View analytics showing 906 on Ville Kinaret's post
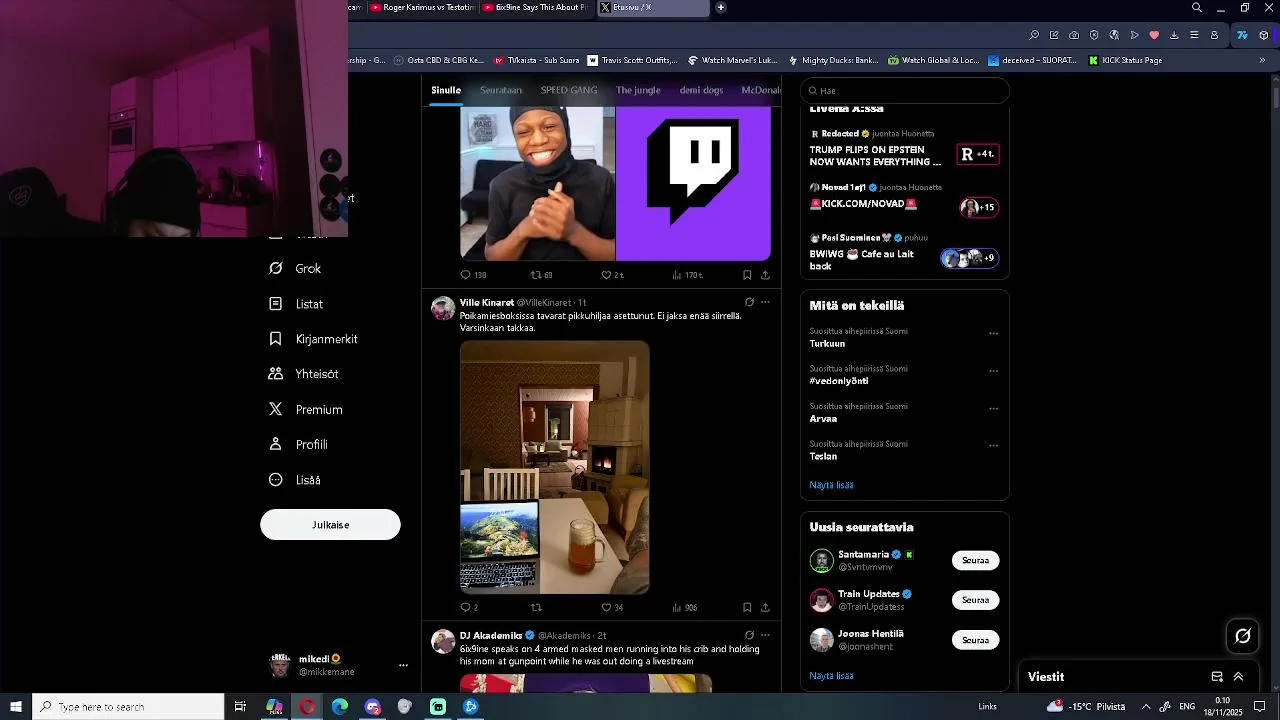Image resolution: width=1280 pixels, height=720 pixels. [x=684, y=607]
